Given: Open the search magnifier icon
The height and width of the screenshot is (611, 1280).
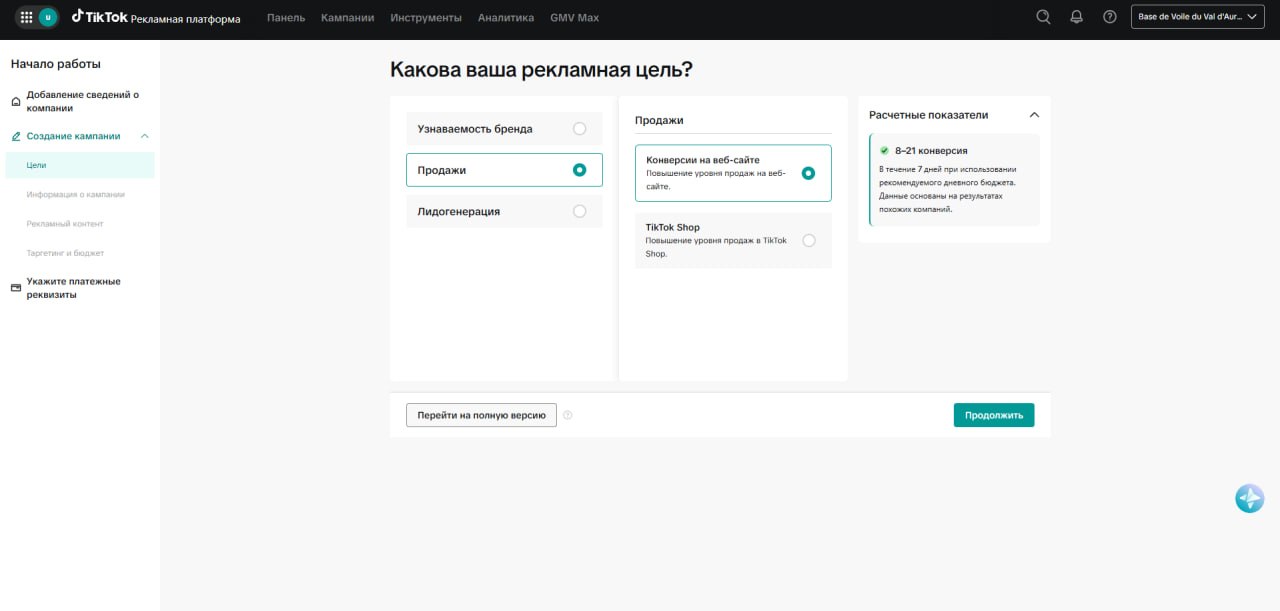Looking at the screenshot, I should [x=1044, y=17].
